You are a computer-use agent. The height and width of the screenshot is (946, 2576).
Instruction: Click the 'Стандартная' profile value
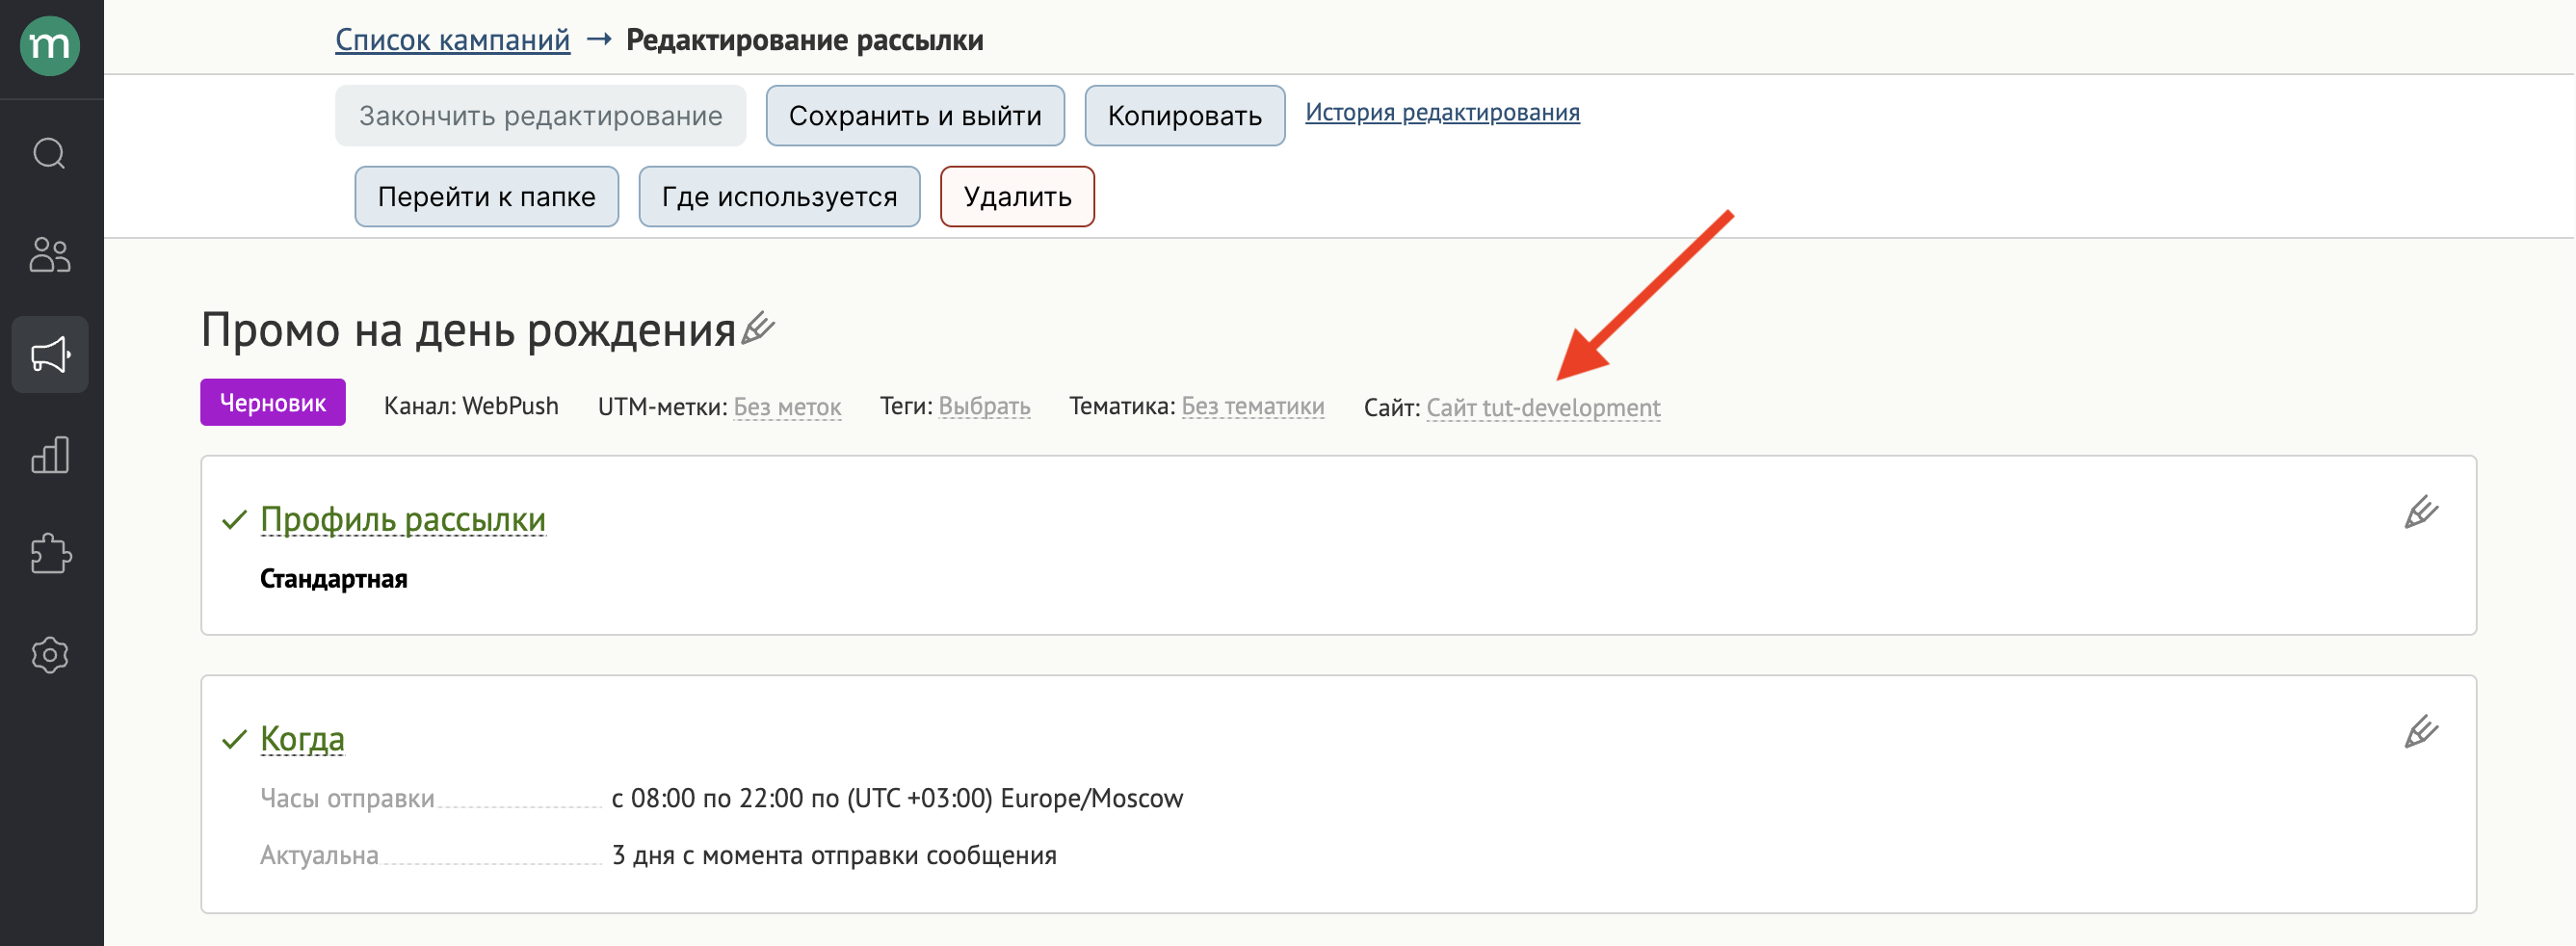pyautogui.click(x=334, y=579)
